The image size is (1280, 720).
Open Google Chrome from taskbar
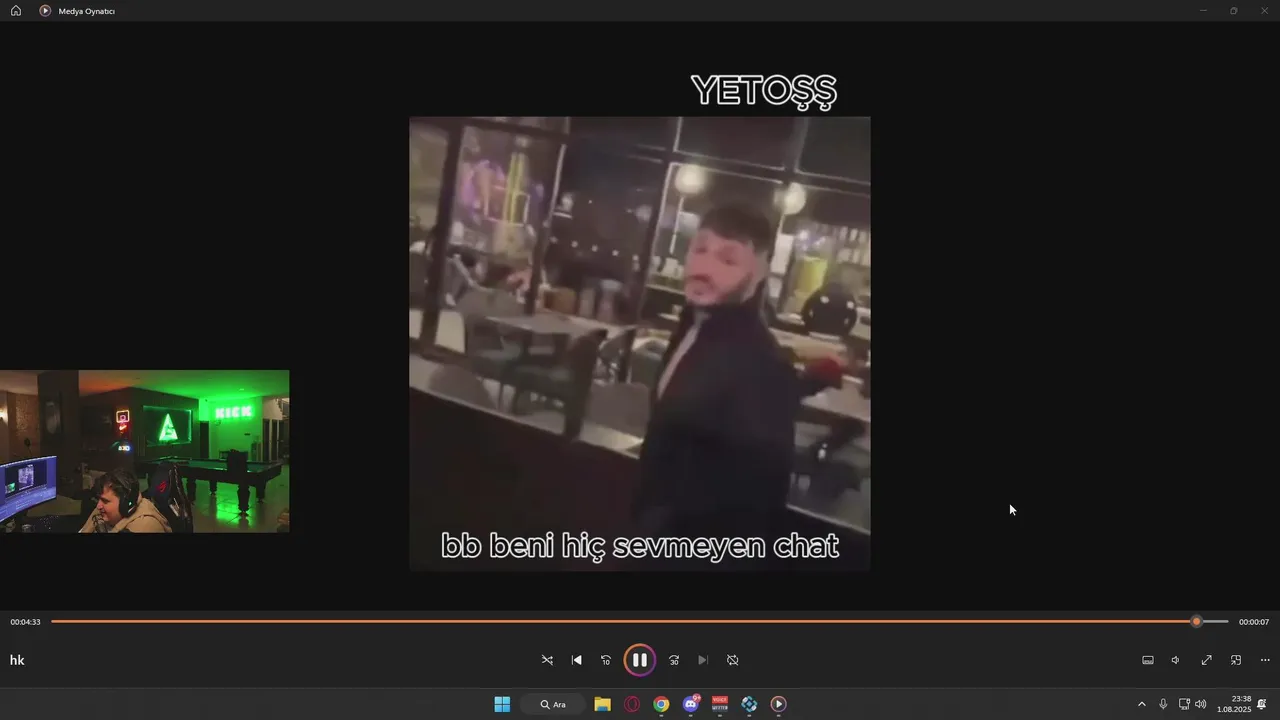(x=661, y=704)
